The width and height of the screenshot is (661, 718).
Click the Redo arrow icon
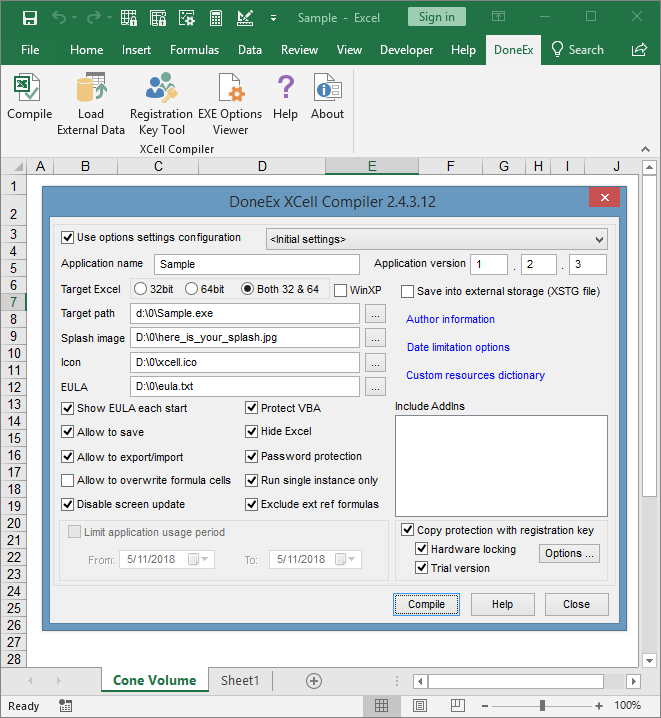[94, 18]
